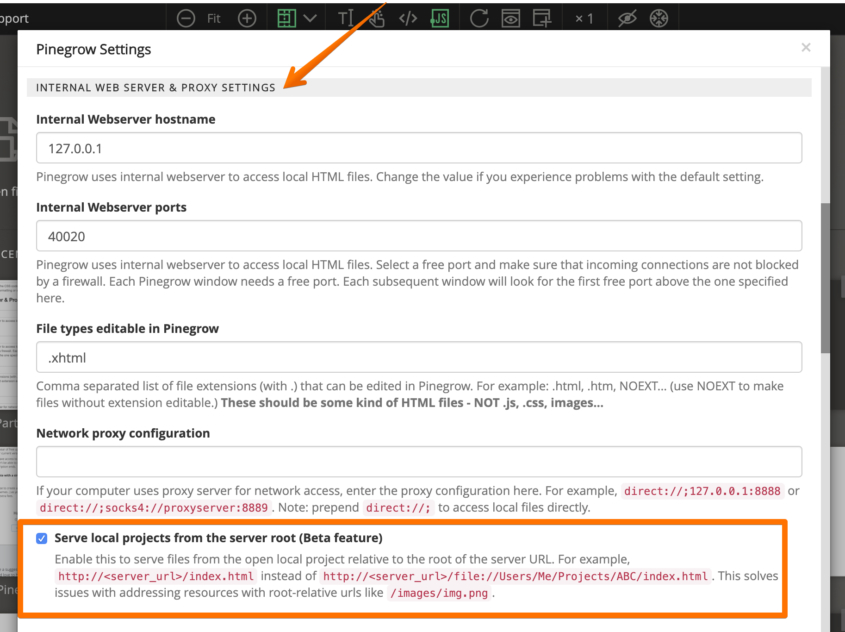Click the circular collapse arrows icon
Viewport: 845px width, 632px height.
click(x=659, y=19)
